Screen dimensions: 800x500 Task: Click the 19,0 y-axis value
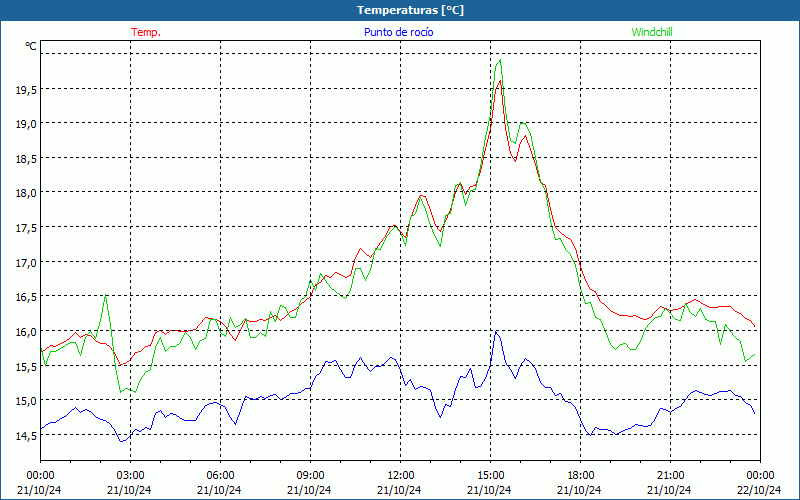26,124
